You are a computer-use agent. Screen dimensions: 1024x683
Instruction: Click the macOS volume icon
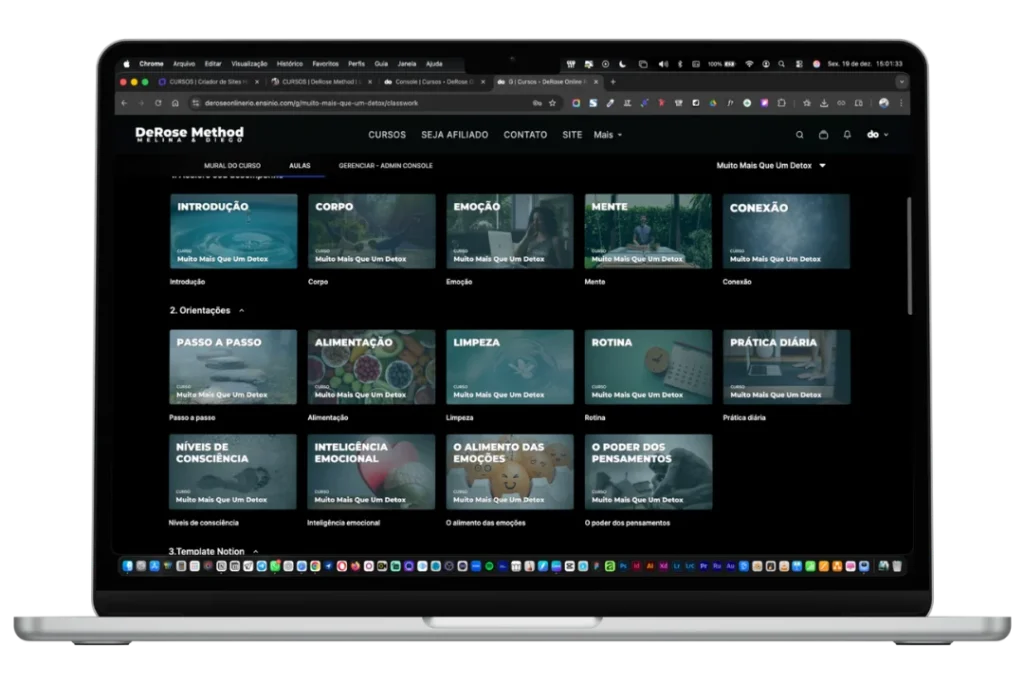pyautogui.click(x=663, y=64)
